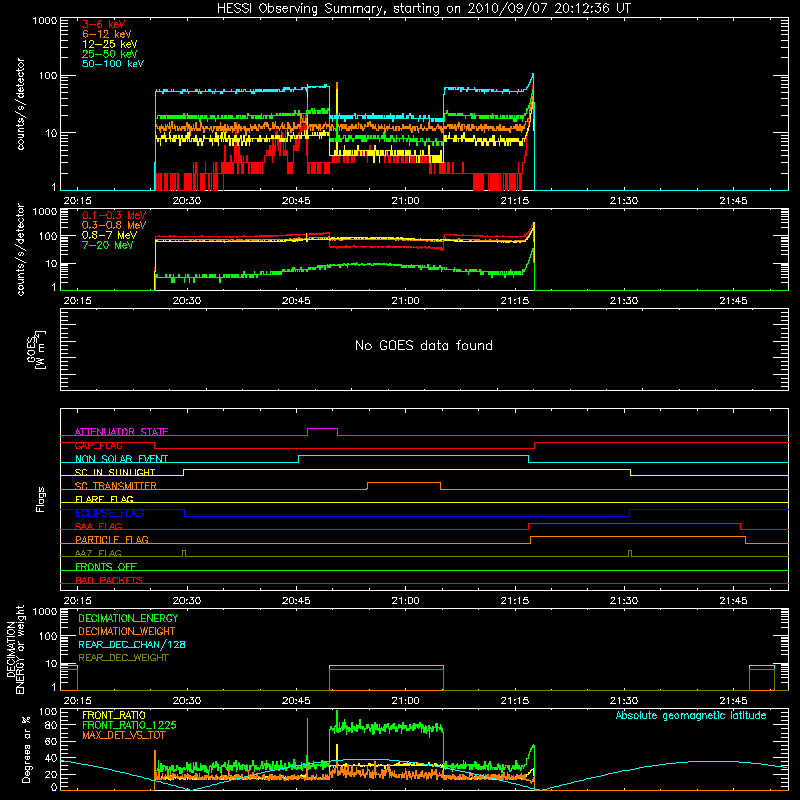Viewport: 800px width, 800px height.
Task: Click the ECLIPSE_FLAG label
Action: point(109,513)
